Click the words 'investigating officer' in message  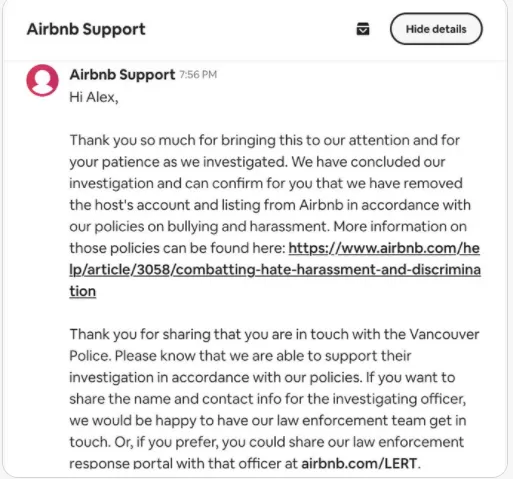(399, 399)
